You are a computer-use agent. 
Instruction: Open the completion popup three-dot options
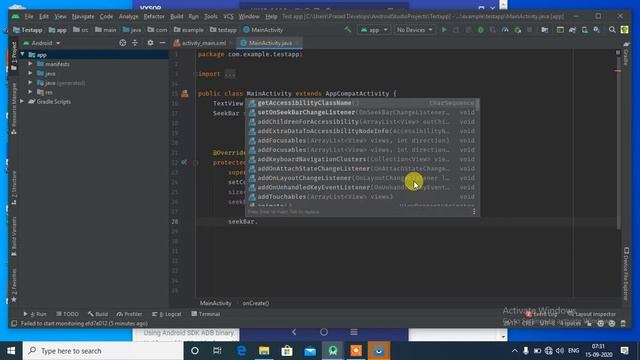click(474, 211)
